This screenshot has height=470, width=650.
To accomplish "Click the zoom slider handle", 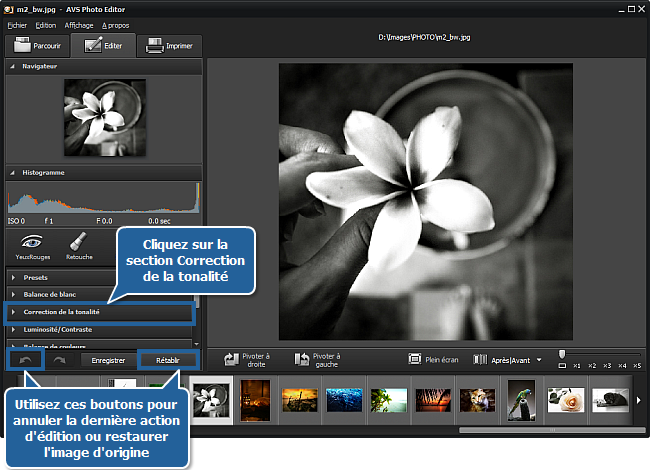I will 563,353.
